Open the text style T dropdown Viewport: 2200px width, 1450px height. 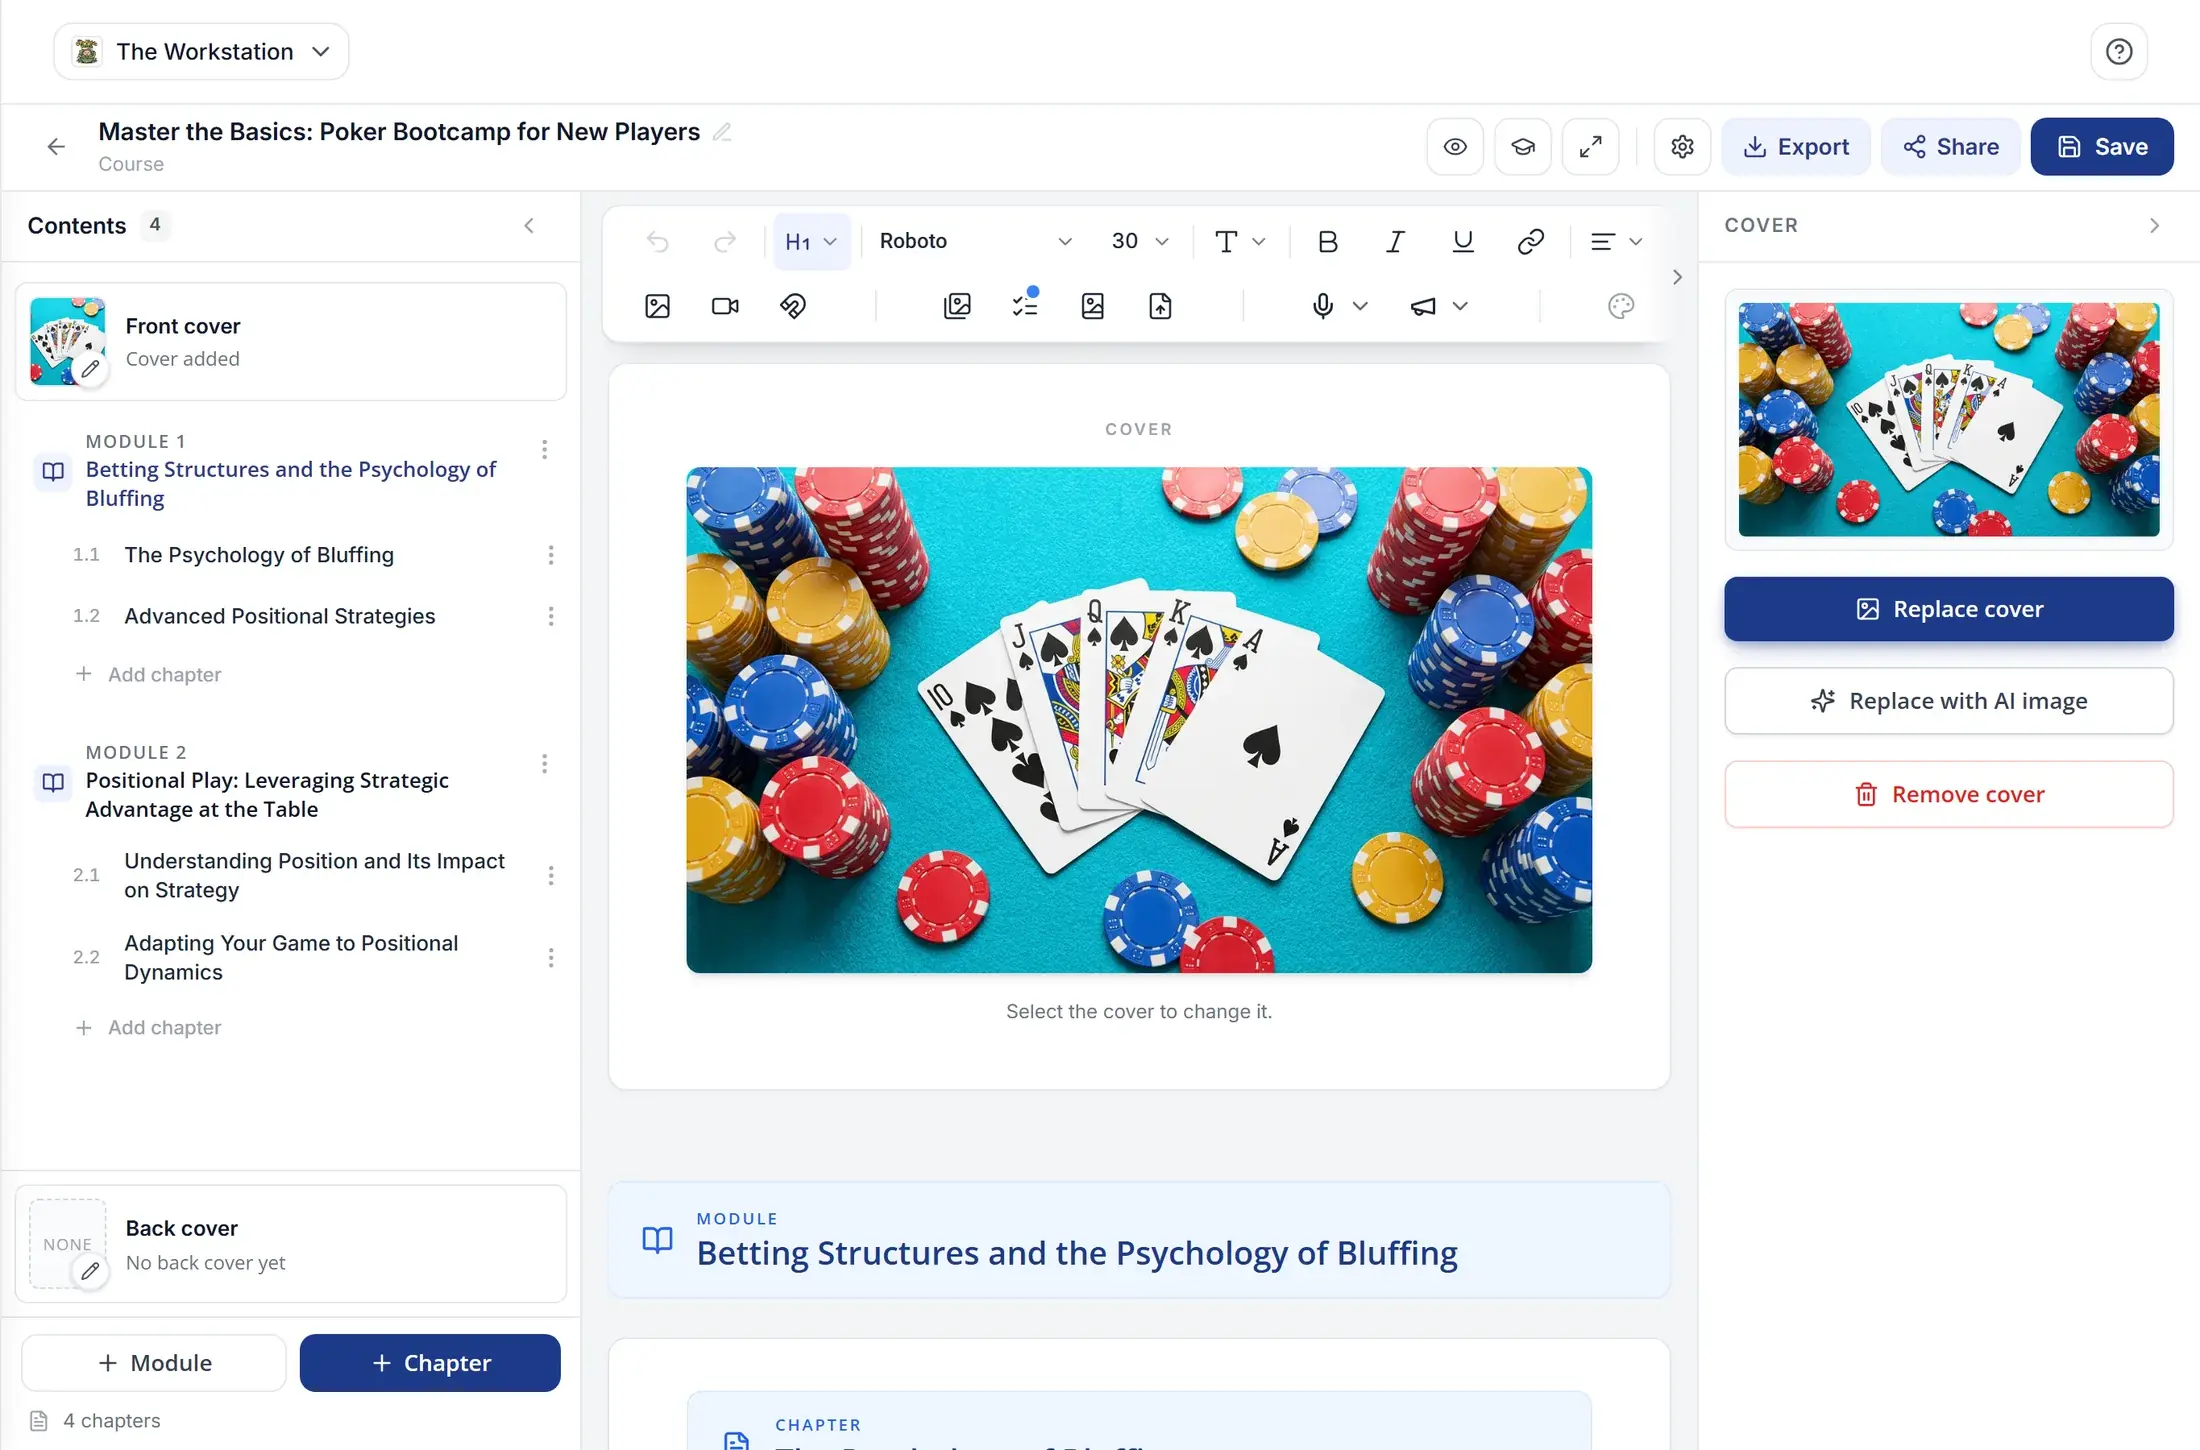point(1240,241)
